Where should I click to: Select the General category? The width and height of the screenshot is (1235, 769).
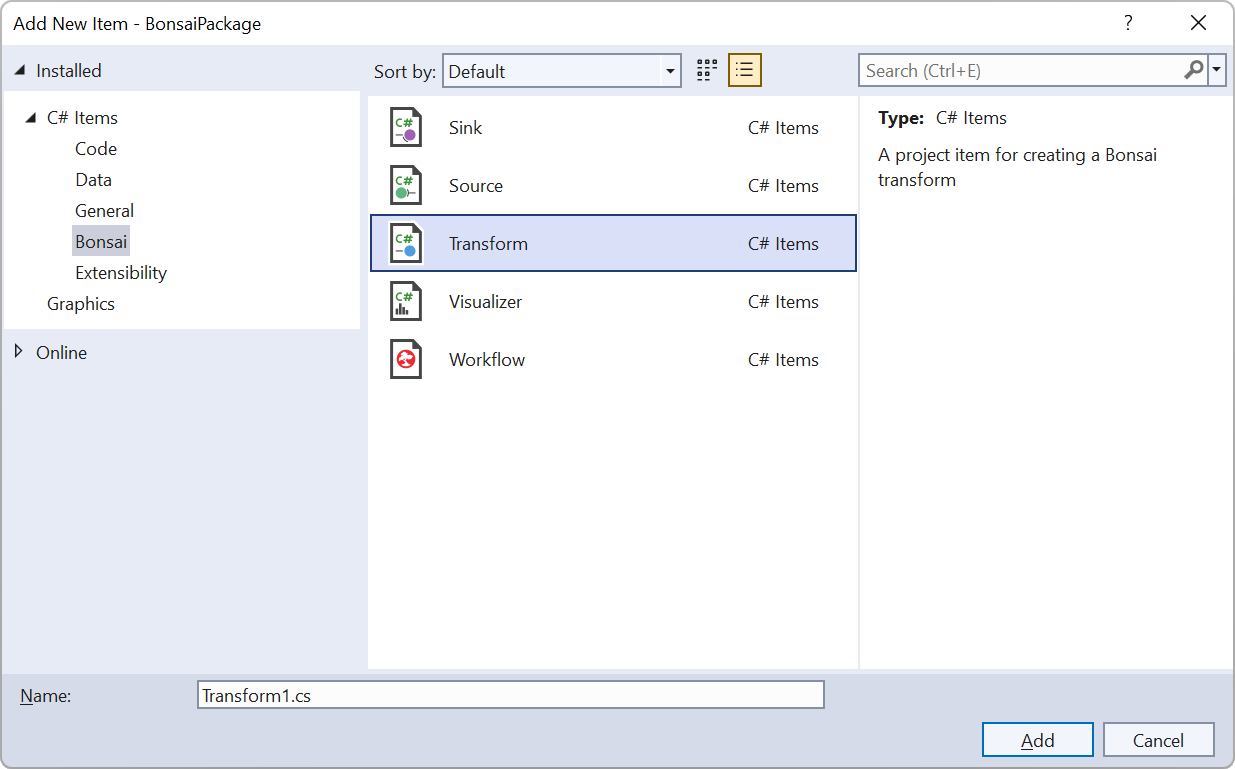click(104, 211)
